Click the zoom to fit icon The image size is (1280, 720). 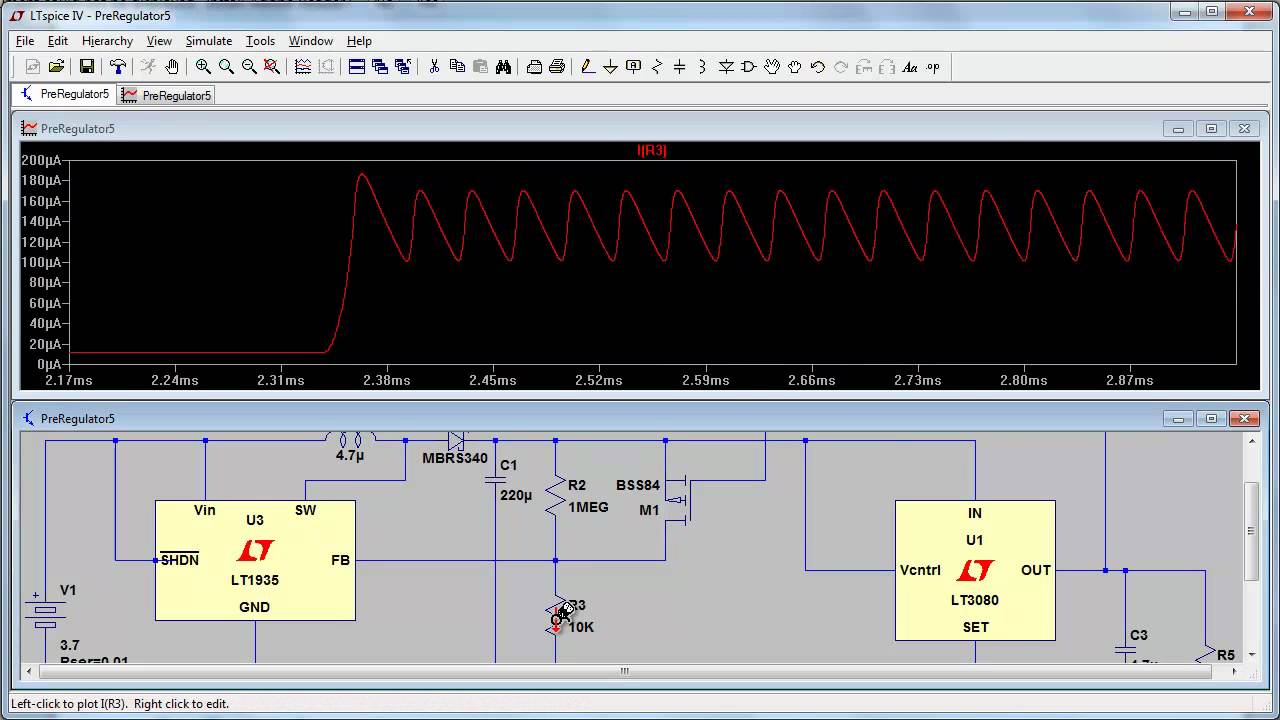point(272,67)
